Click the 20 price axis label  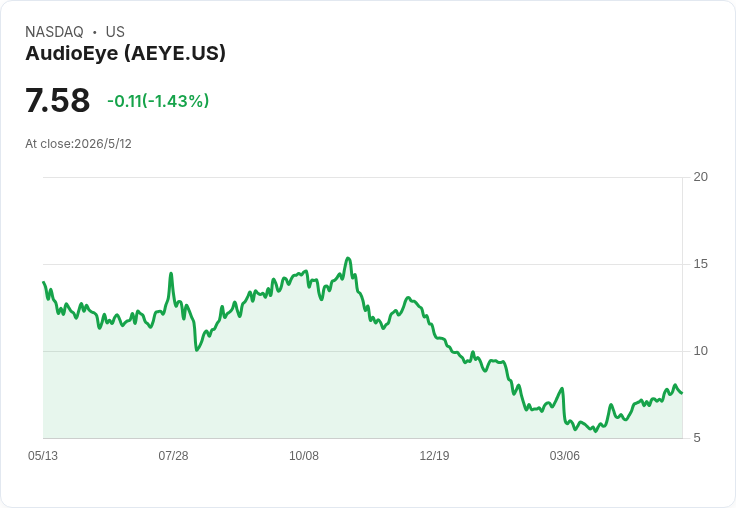pyautogui.click(x=701, y=177)
